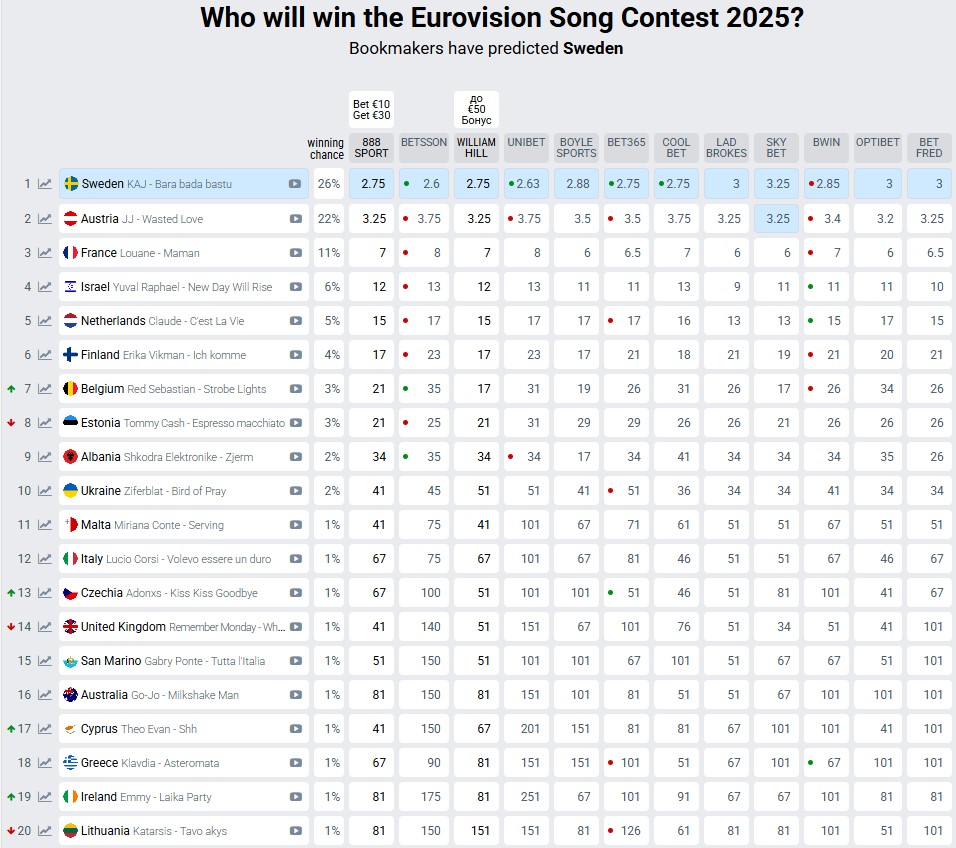This screenshot has width=956, height=848.
Task: Open the odds trend chart for France
Action: coord(44,252)
